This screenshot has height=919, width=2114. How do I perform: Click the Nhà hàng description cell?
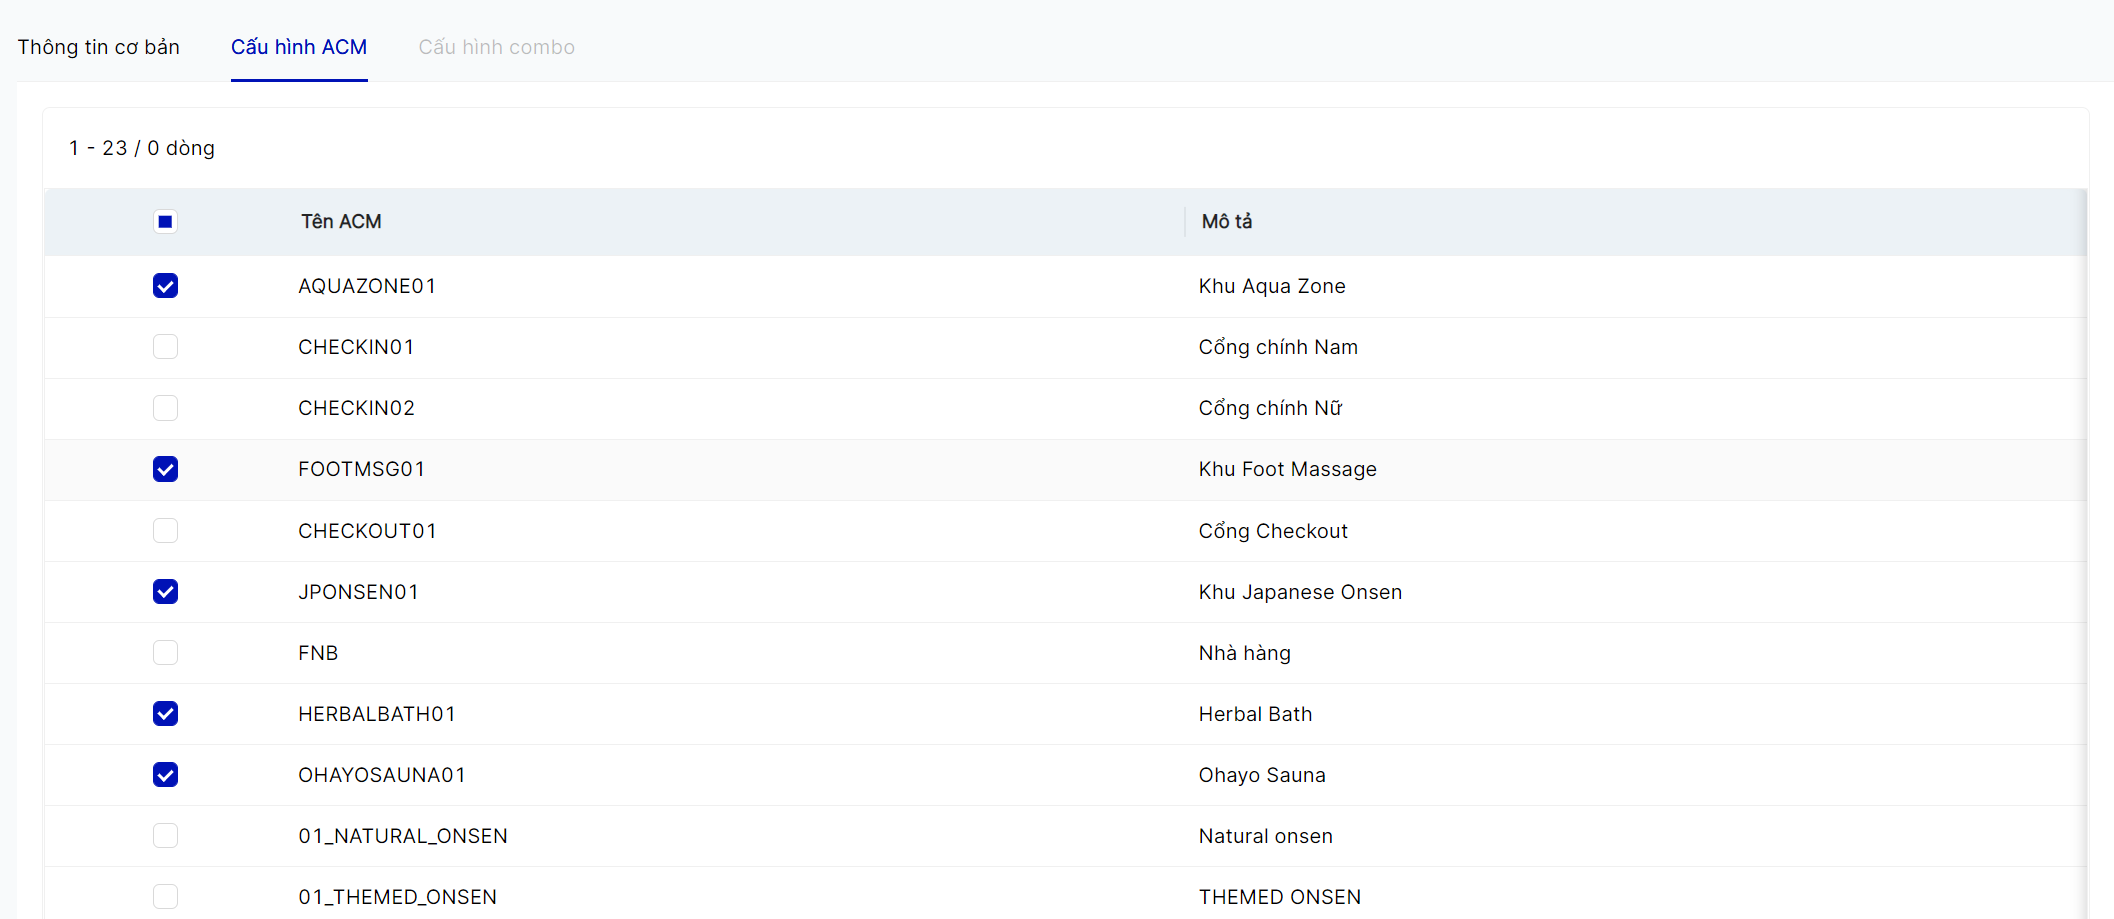click(1245, 653)
